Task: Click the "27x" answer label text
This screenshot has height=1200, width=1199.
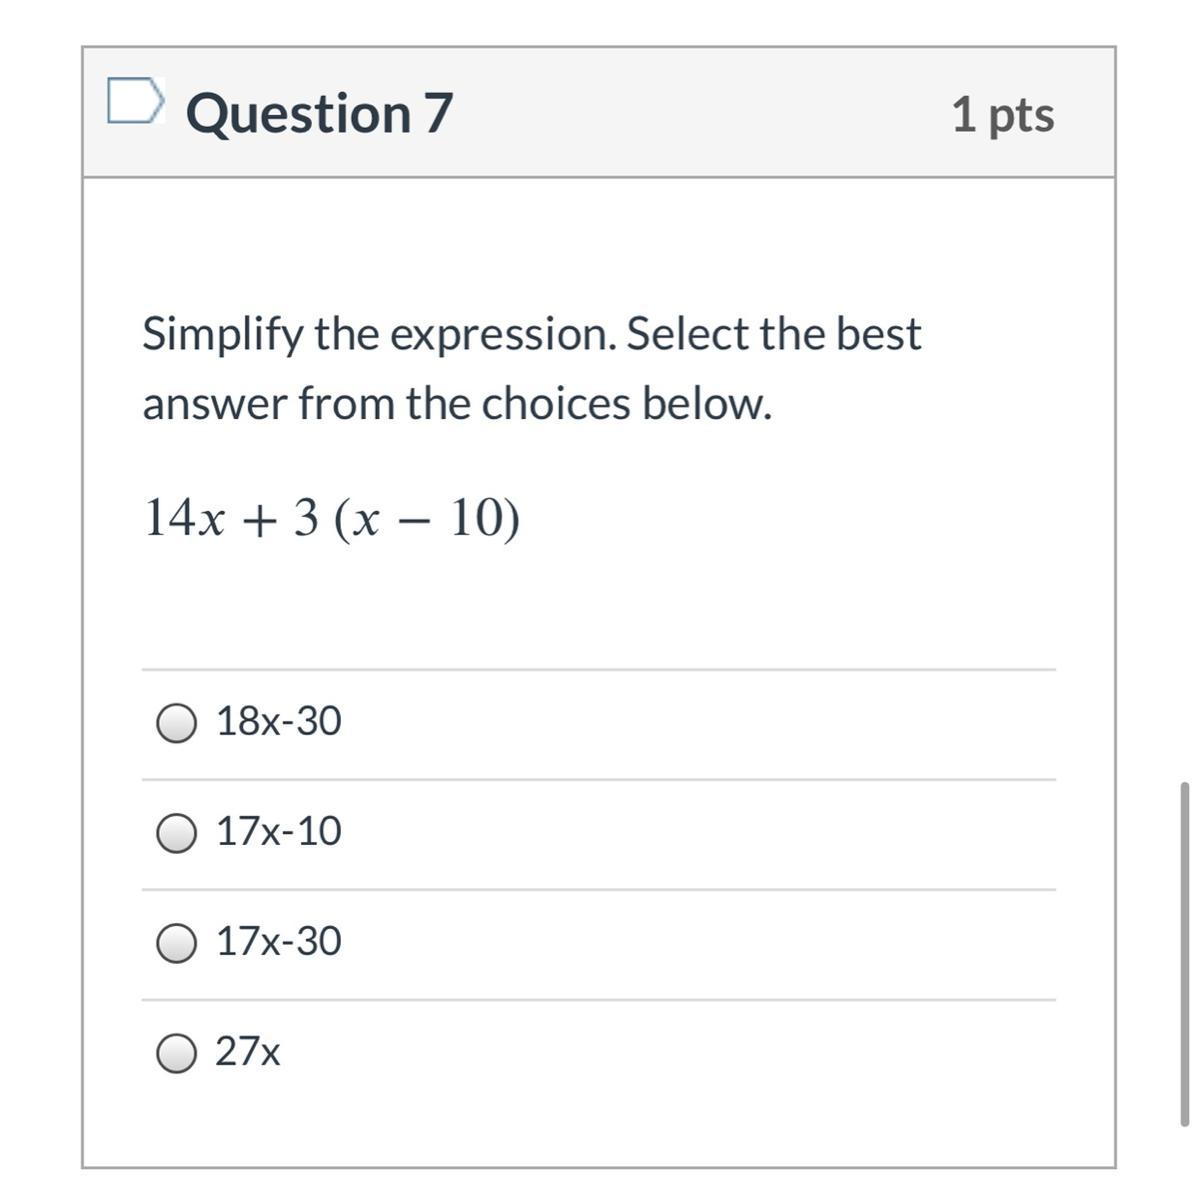Action: click(x=248, y=1051)
